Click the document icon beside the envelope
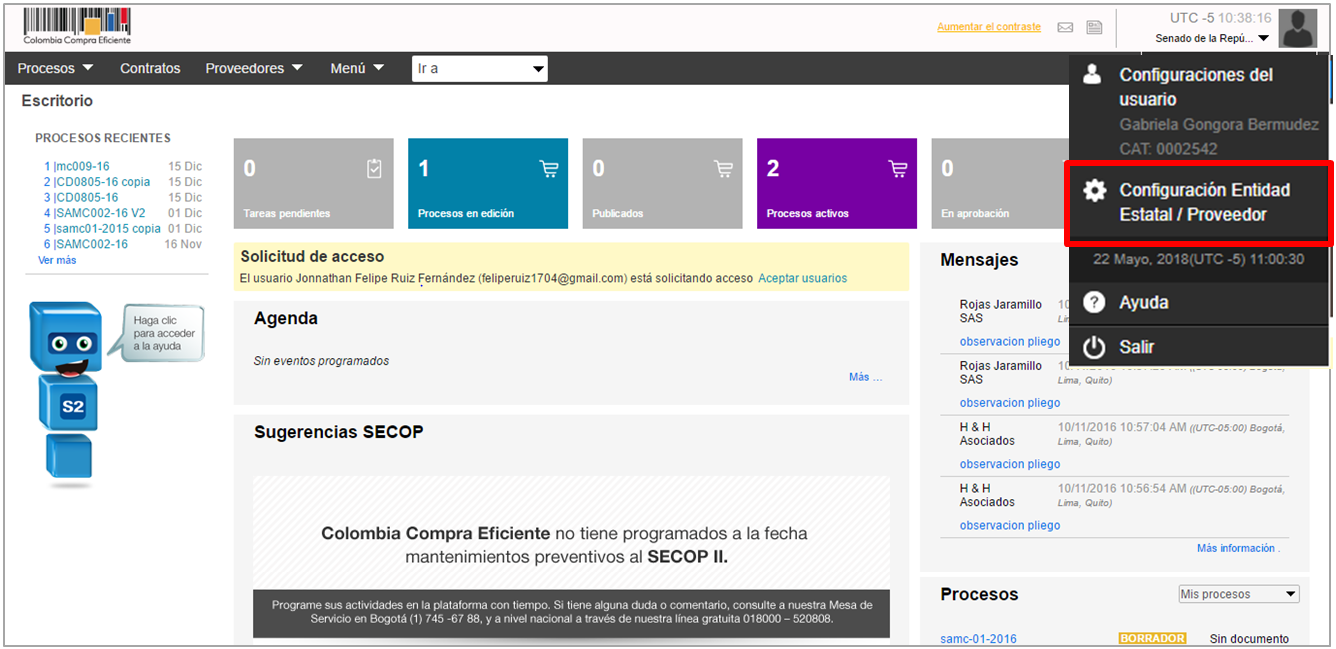The height and width of the screenshot is (649, 1336). click(x=1094, y=28)
